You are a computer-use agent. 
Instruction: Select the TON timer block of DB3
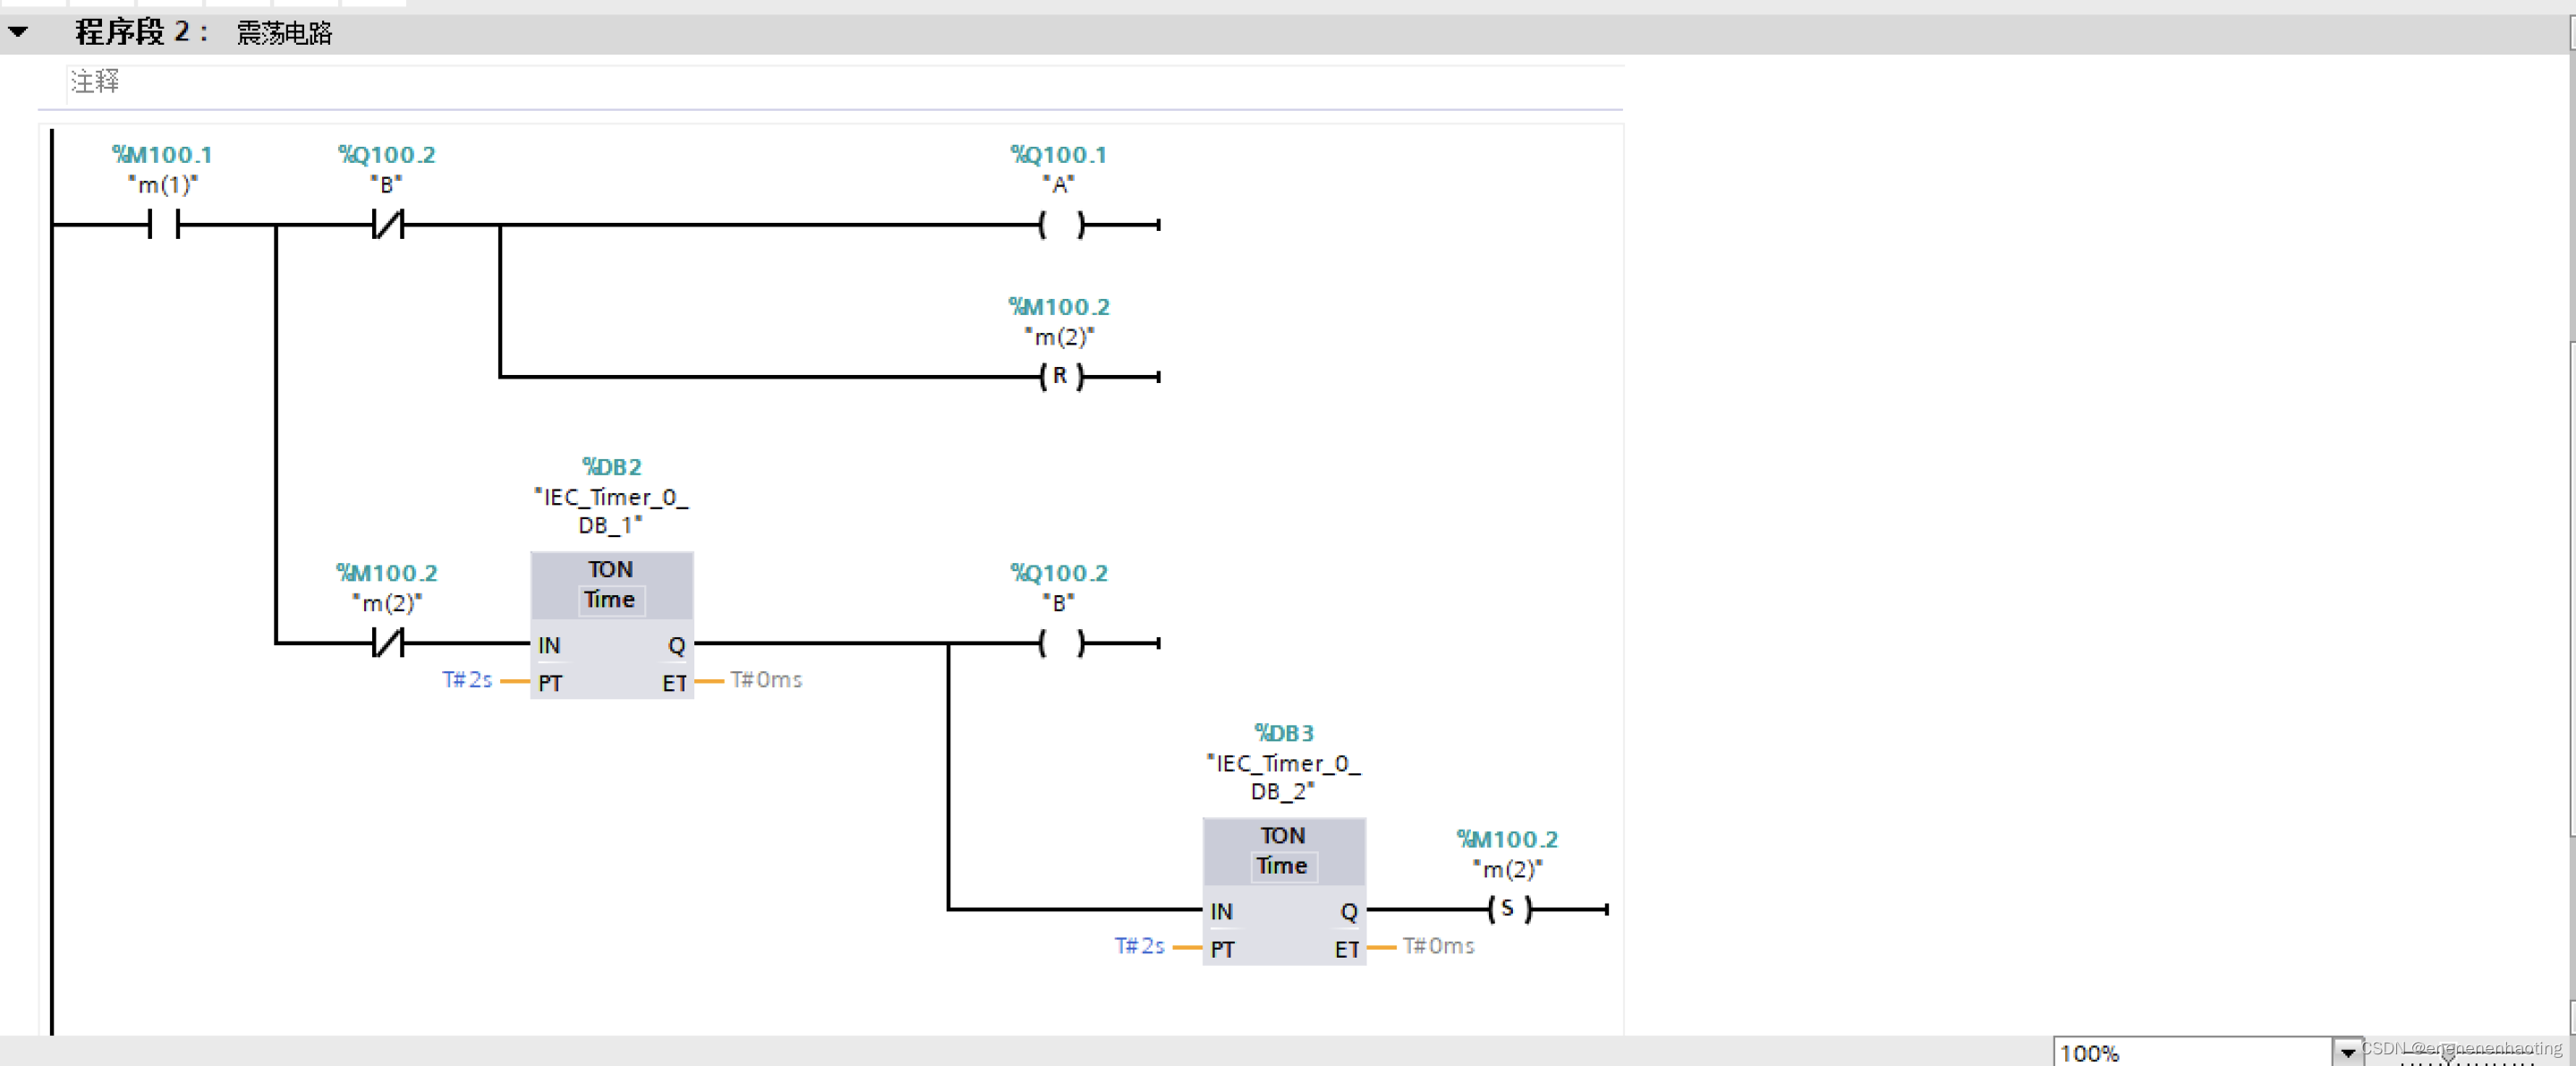1284,891
